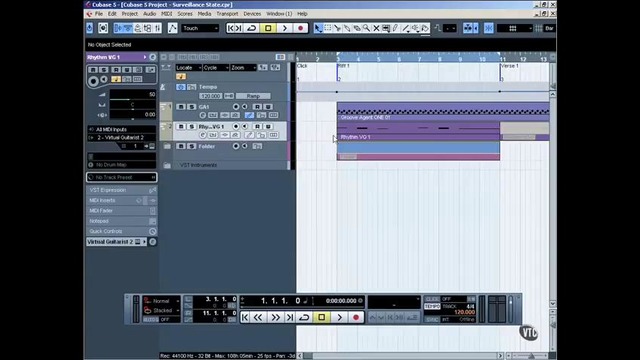Expand the VST Instruments folder
Viewport: 640px width, 360px height.
(x=167, y=165)
